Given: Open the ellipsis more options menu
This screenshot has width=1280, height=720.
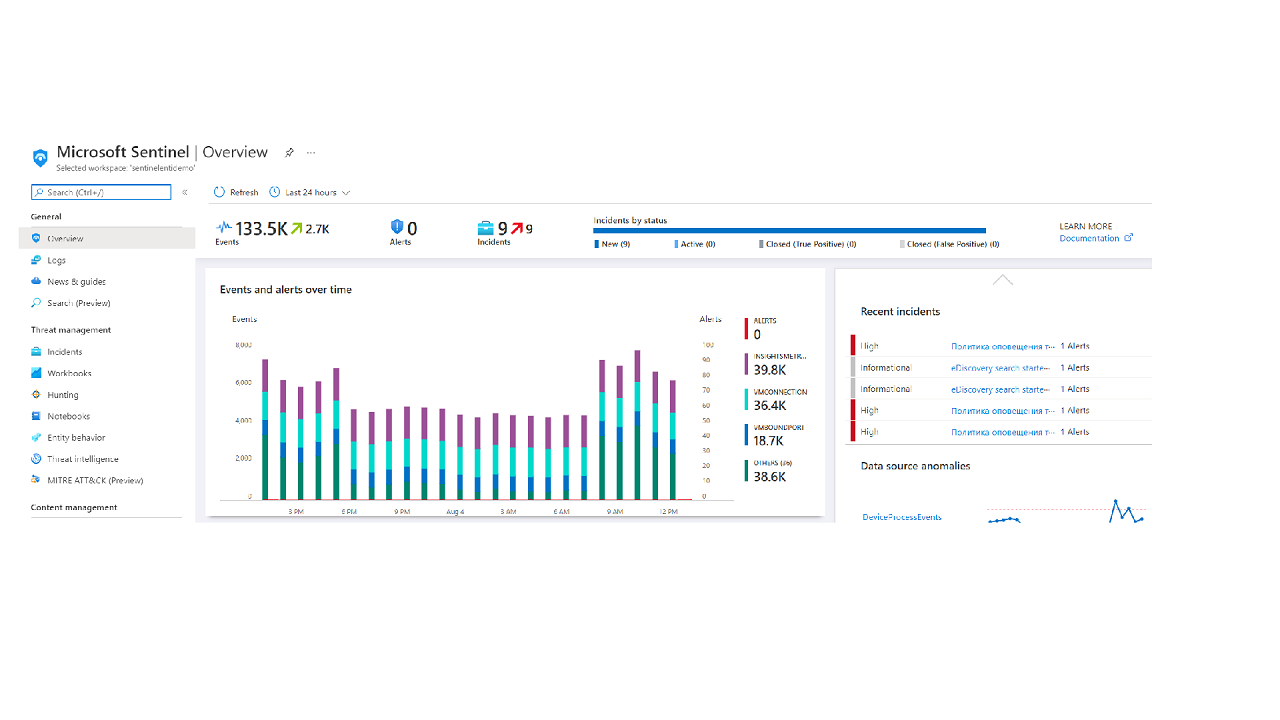Looking at the screenshot, I should click(311, 153).
